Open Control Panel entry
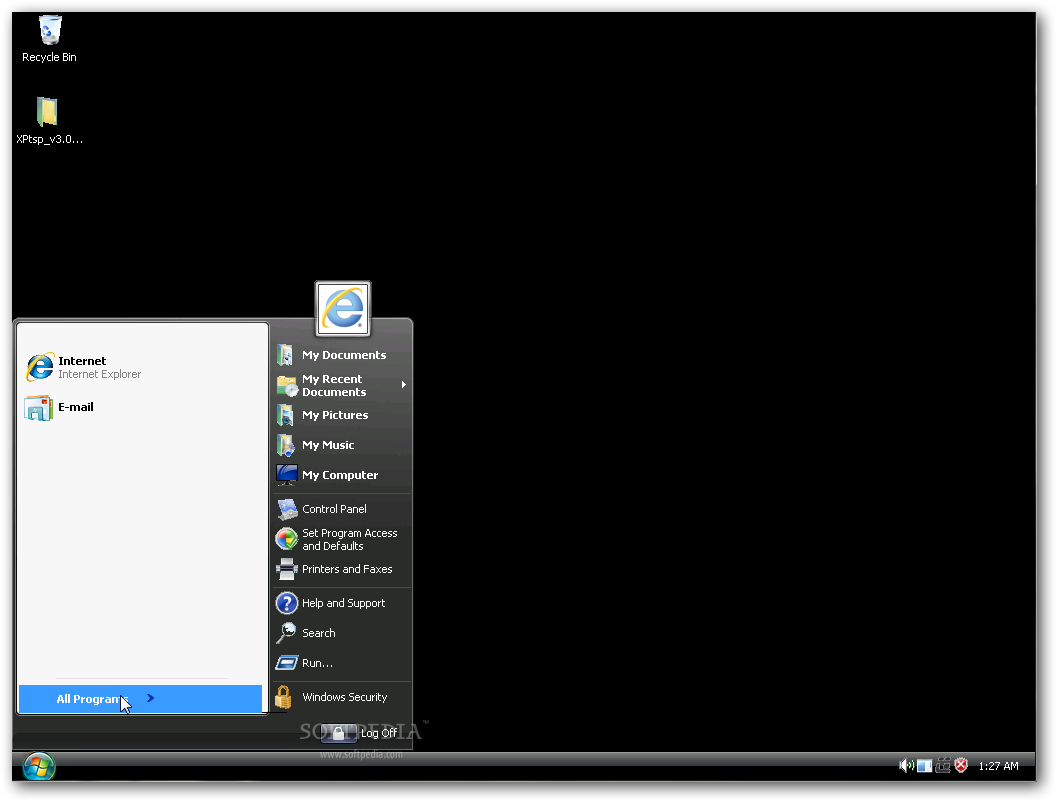 tap(343, 509)
